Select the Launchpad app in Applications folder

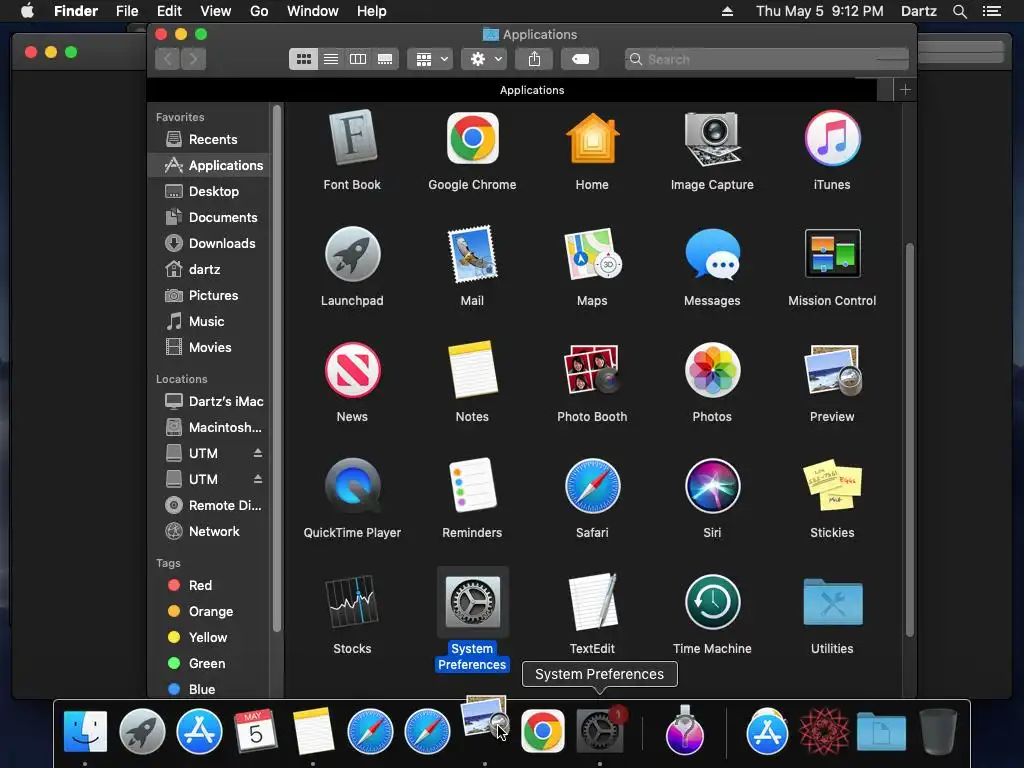[x=352, y=254]
